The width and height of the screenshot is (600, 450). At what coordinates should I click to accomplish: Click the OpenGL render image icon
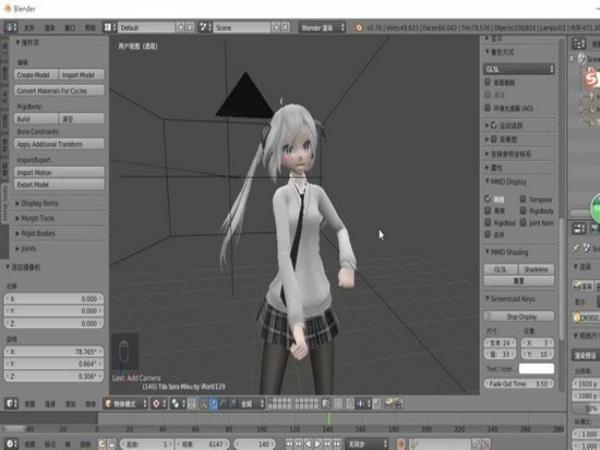pos(389,403)
